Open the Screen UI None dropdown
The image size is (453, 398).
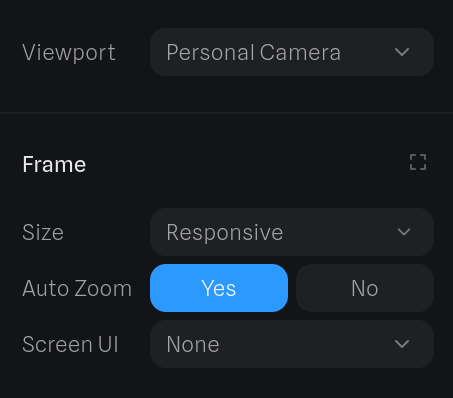(x=292, y=344)
